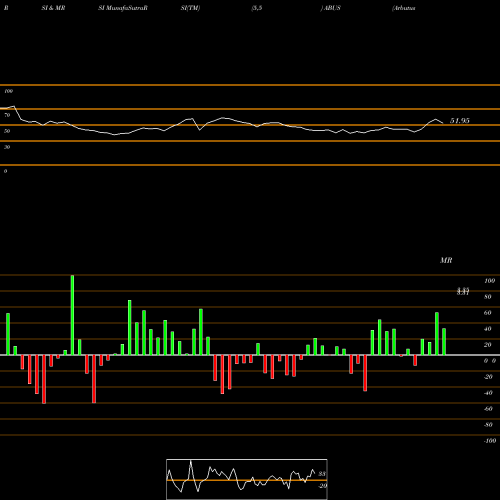Click the '-40' label on MR axis
Viewport: 500px width, 500px height.
tap(488, 393)
